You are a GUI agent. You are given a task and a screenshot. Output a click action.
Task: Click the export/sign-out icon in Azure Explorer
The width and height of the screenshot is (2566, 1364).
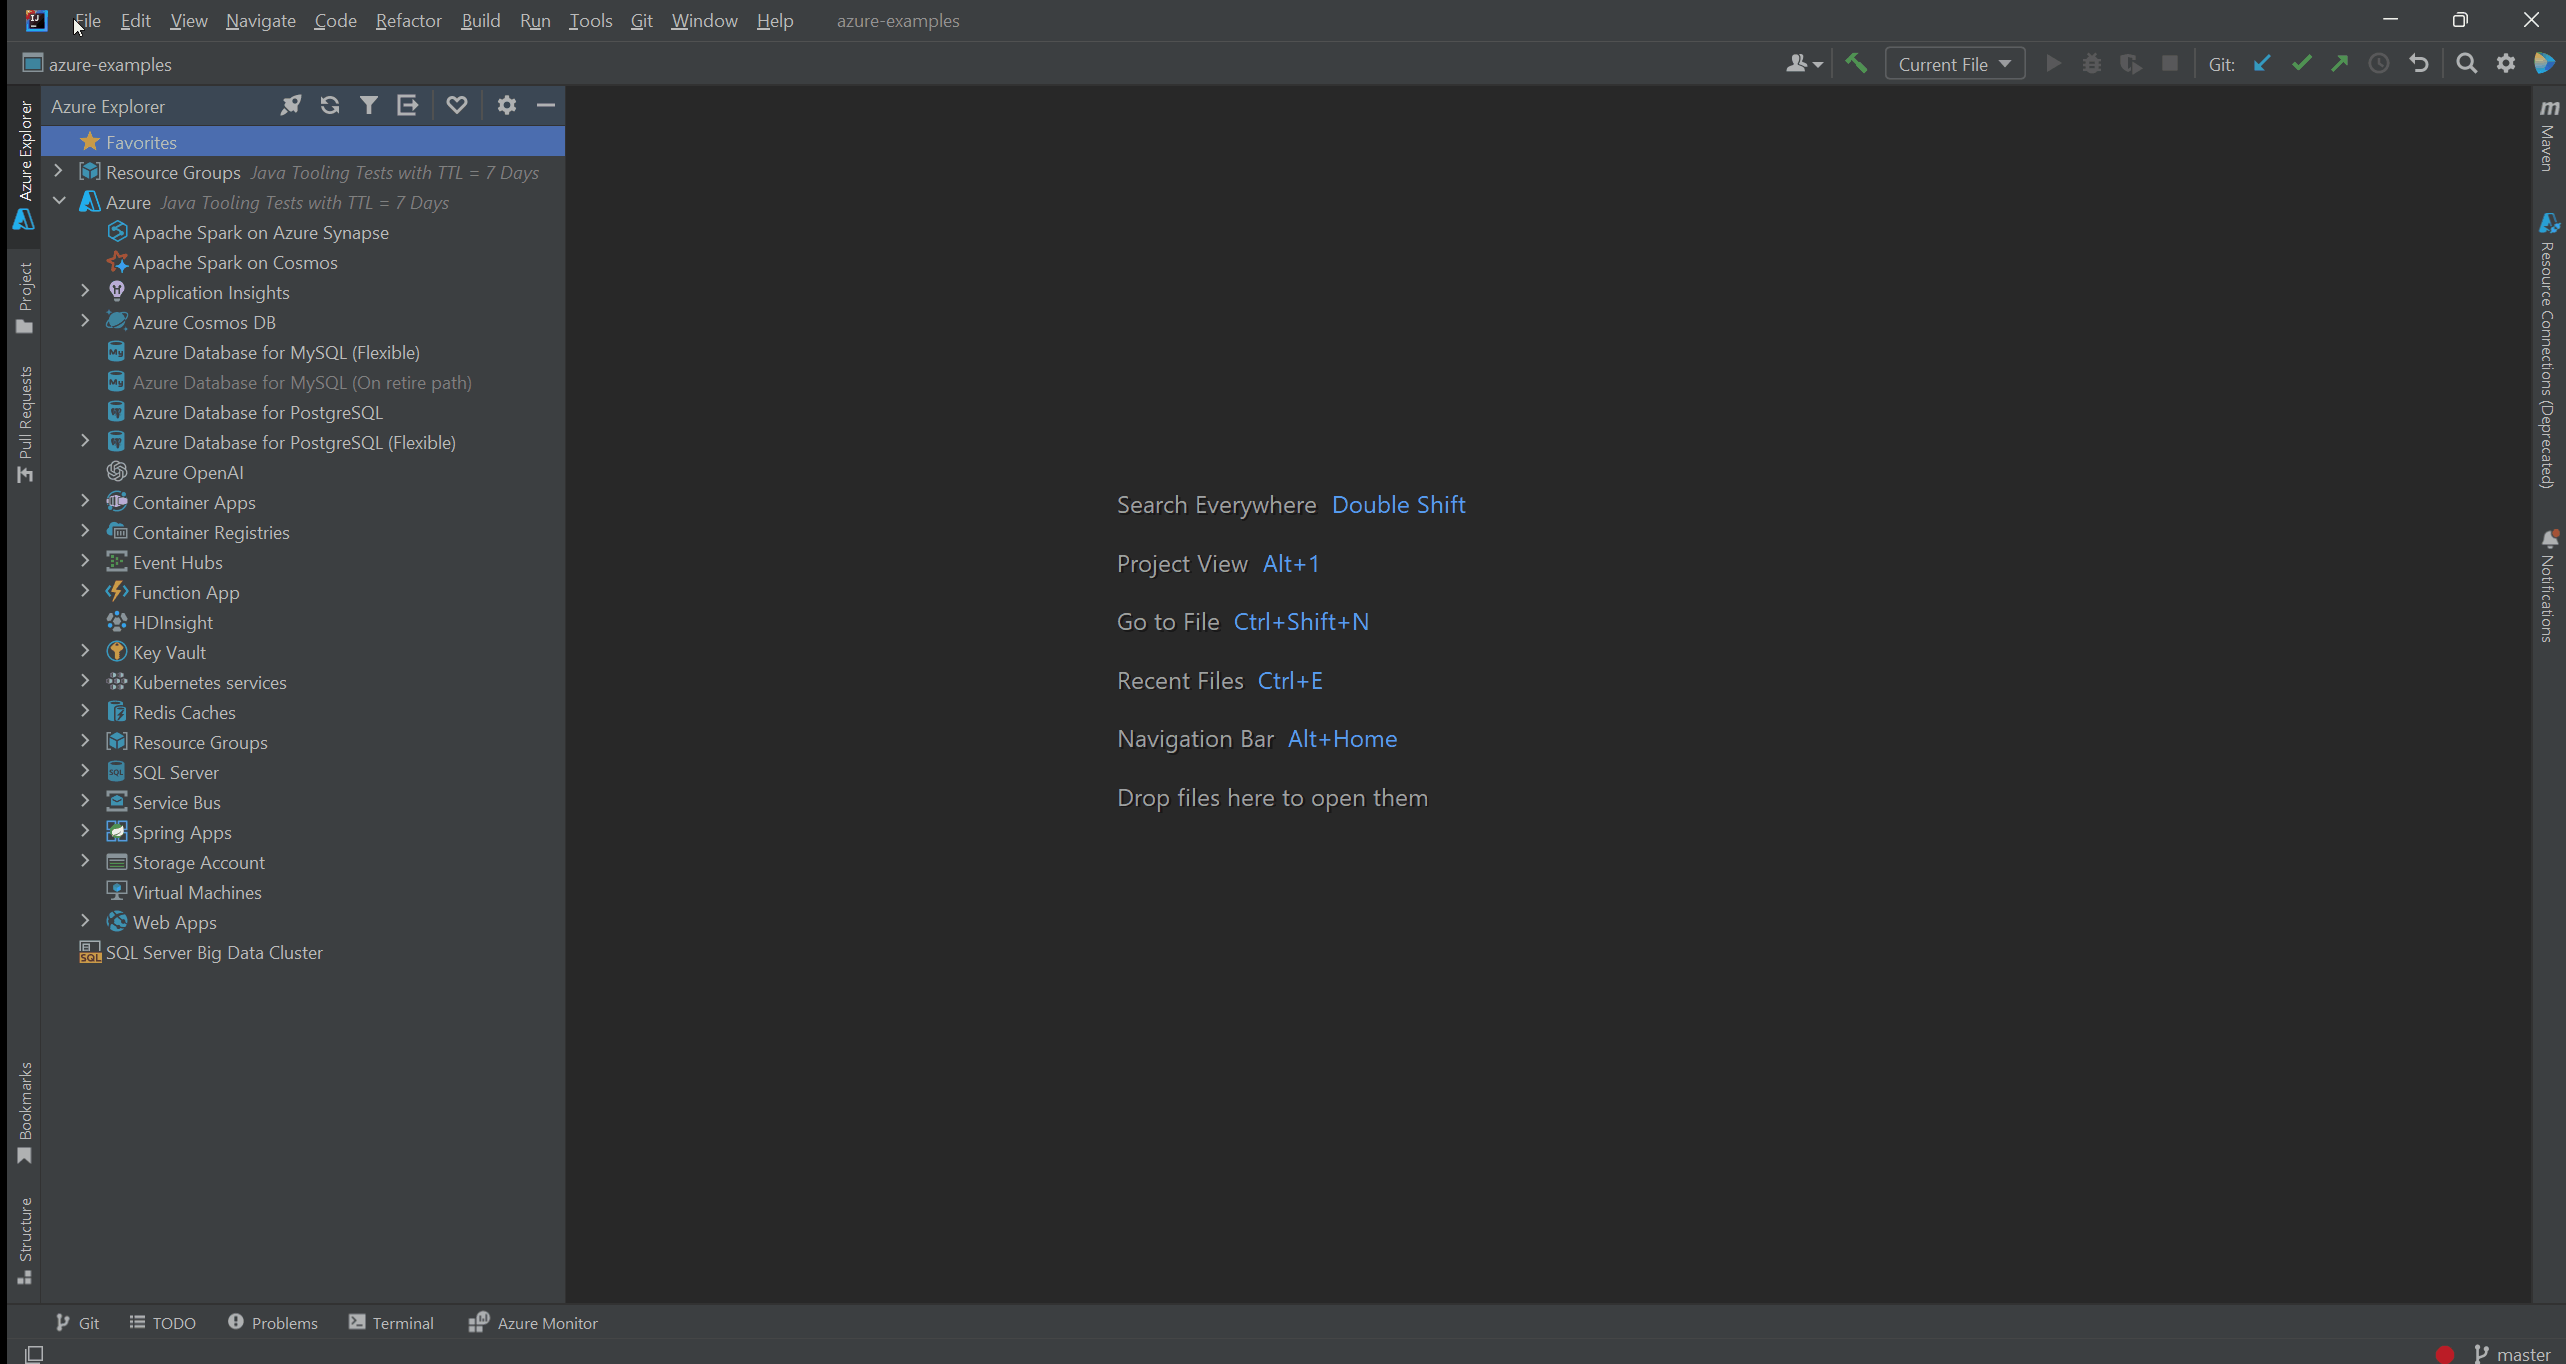(407, 105)
